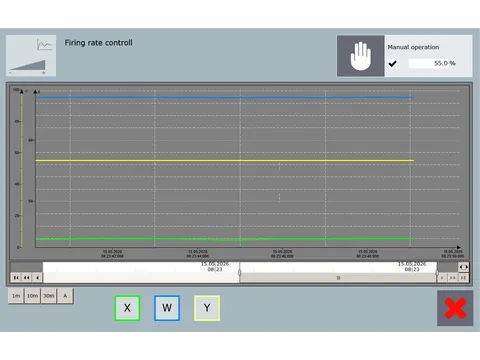Viewport: 480px width, 360px height.
Task: Set time span to 10m
Action: point(32,296)
